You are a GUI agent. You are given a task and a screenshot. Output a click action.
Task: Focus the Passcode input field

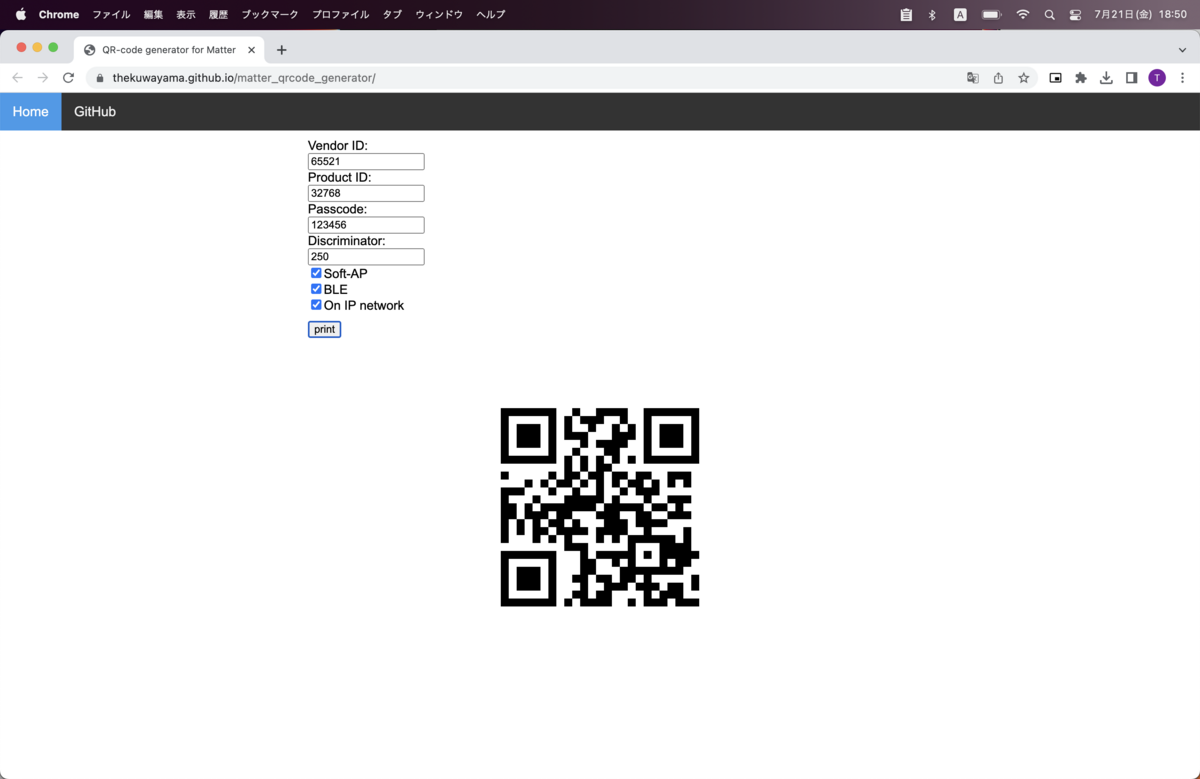[x=366, y=225]
